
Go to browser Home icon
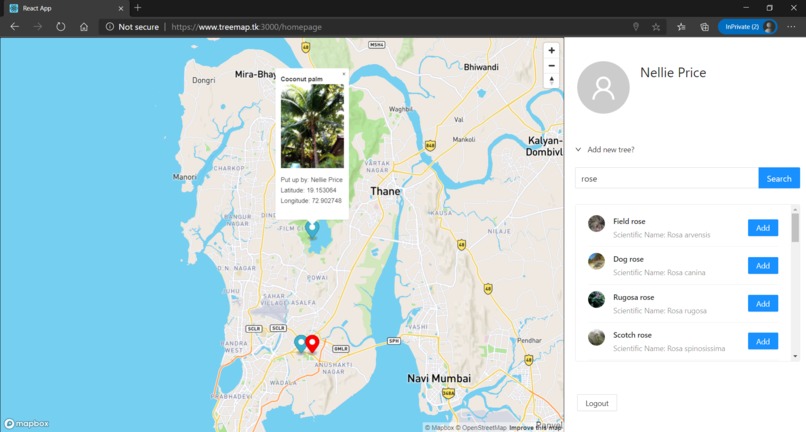coord(84,27)
